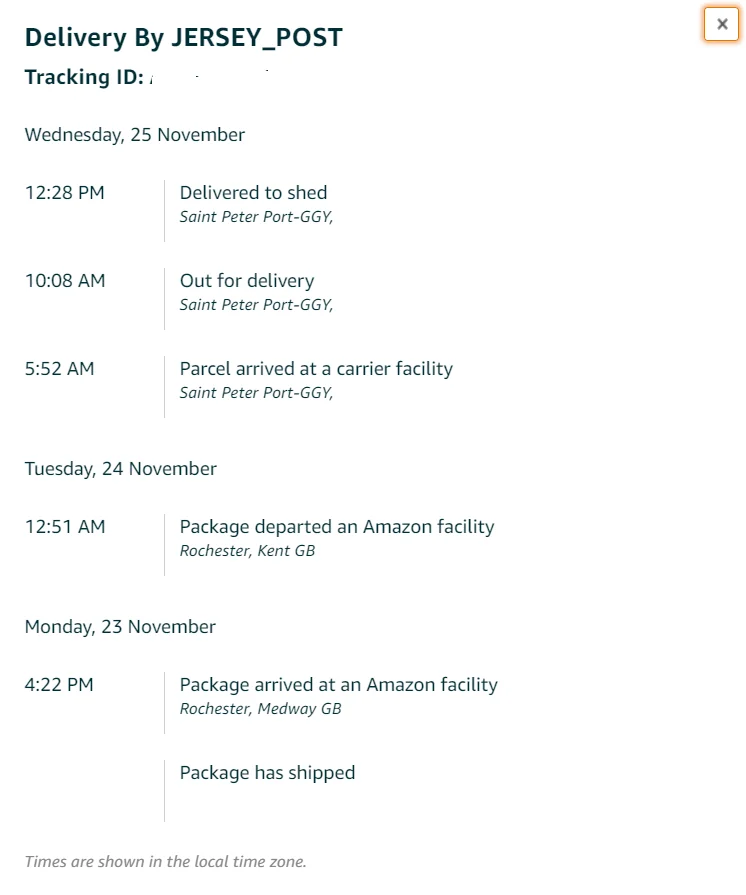Click the Delivery By JERSEY_POST heading
Image resolution: width=746 pixels, height=895 pixels.
tap(183, 38)
